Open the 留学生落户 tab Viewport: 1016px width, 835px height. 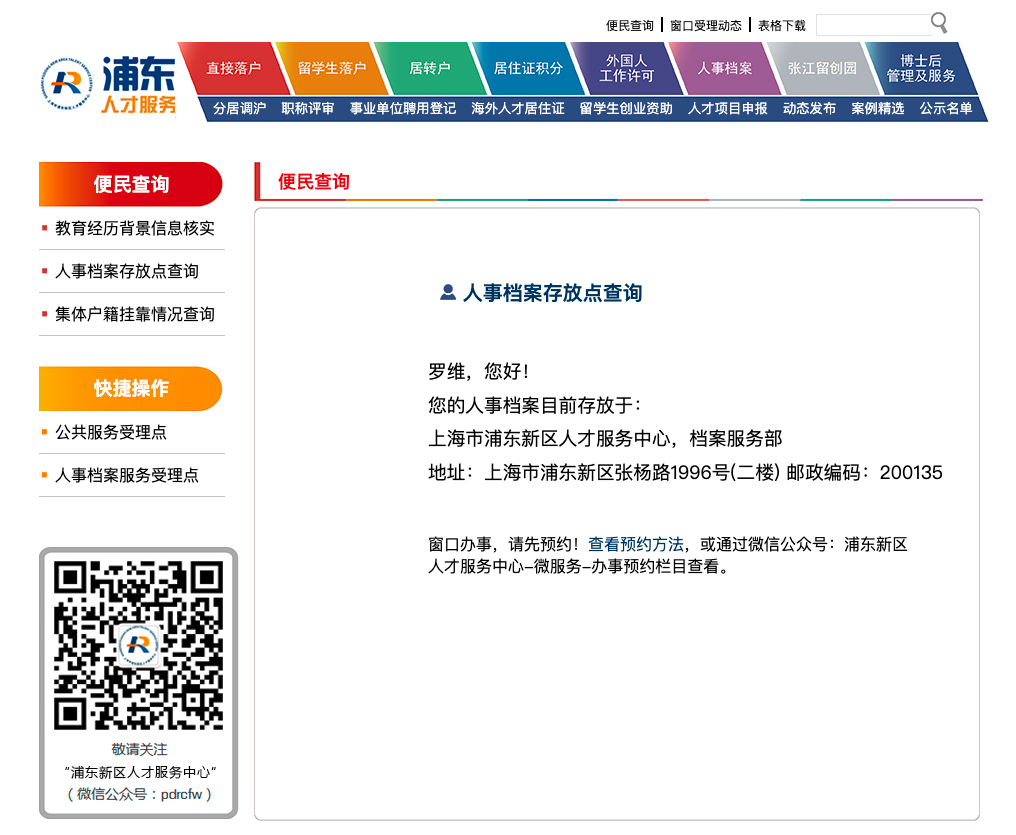(x=331, y=68)
